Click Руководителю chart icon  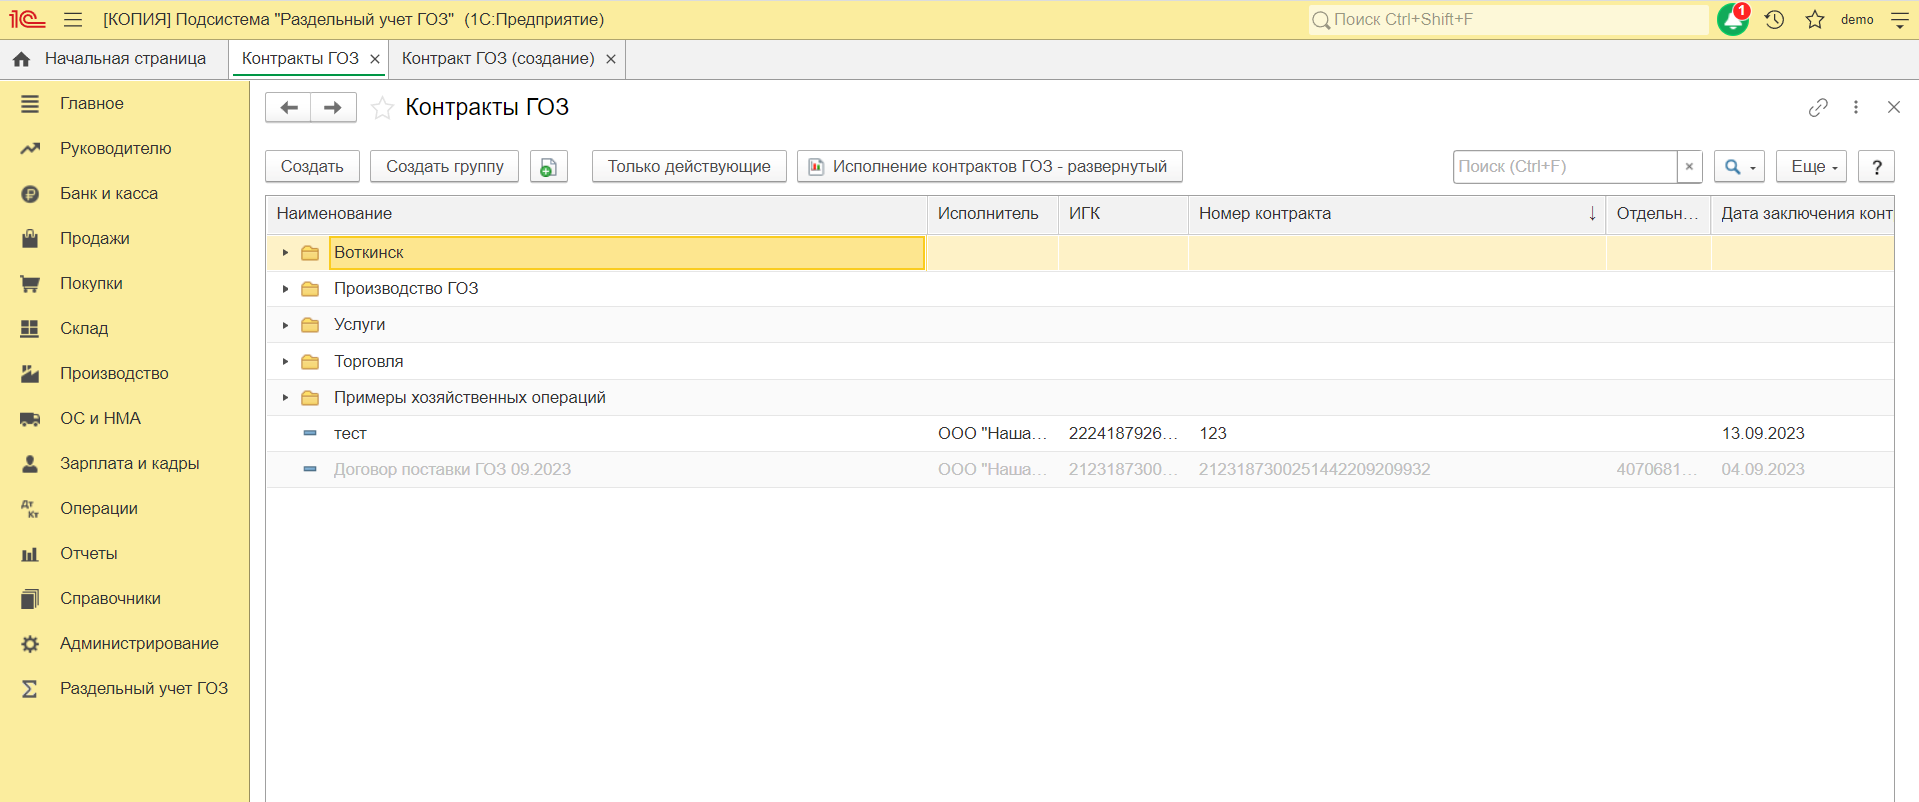[30, 149]
